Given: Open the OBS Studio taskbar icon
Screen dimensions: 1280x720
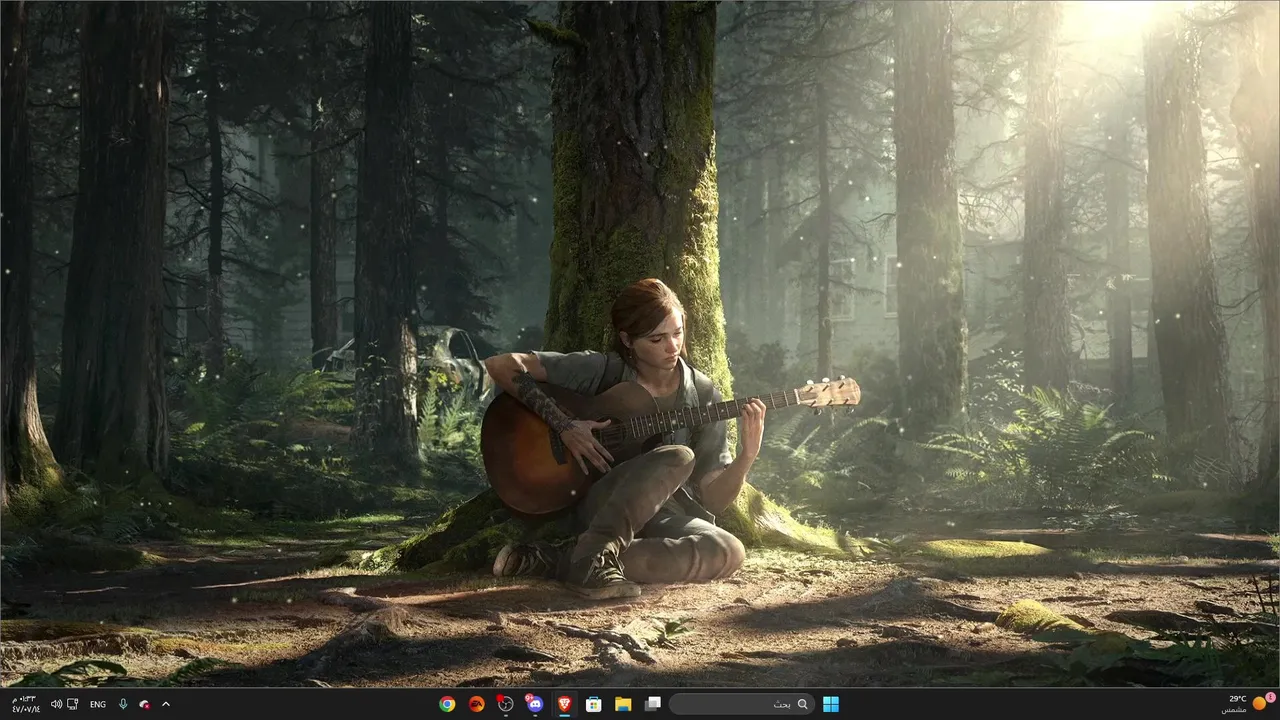Looking at the screenshot, I should coord(505,704).
